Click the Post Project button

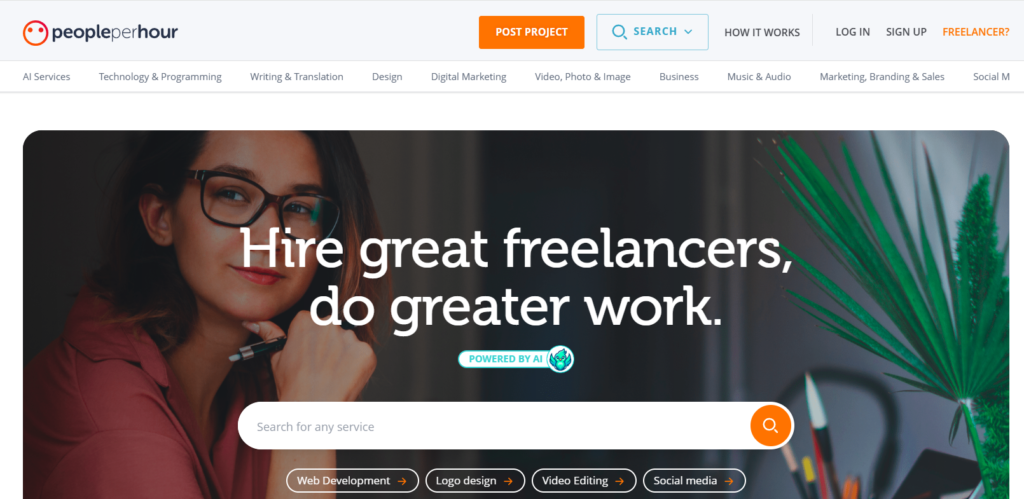(x=532, y=32)
